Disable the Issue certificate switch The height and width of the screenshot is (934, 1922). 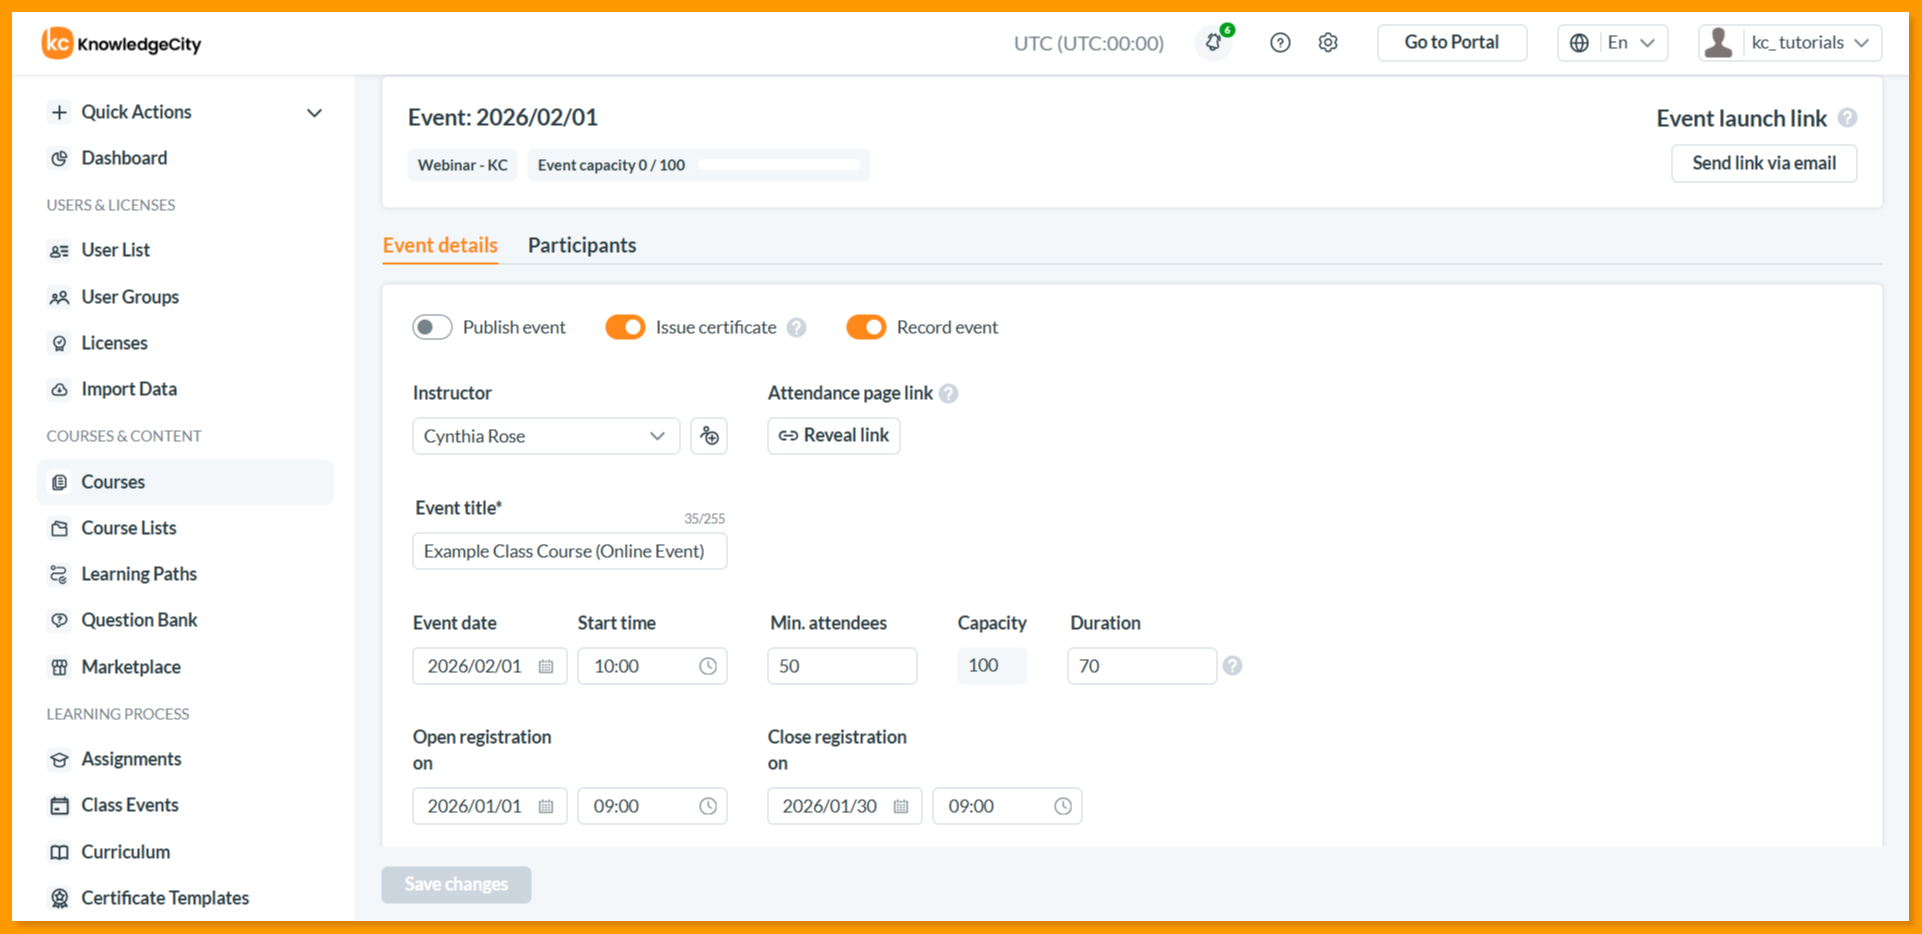coord(625,327)
